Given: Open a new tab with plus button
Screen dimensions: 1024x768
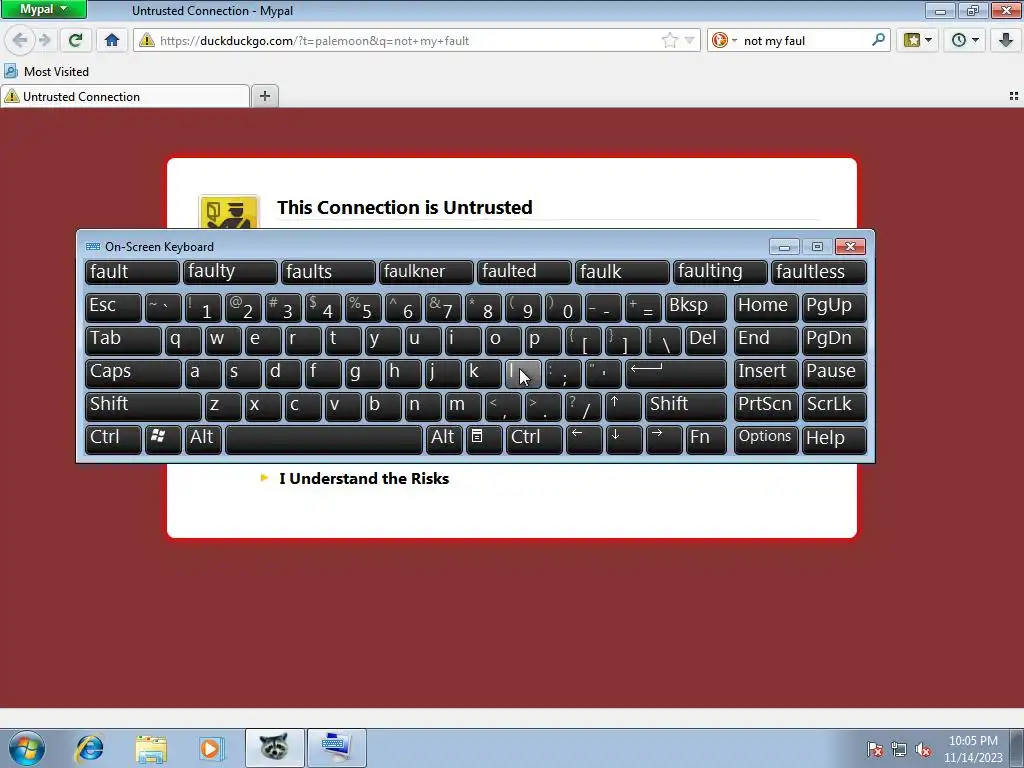Looking at the screenshot, I should tap(264, 96).
